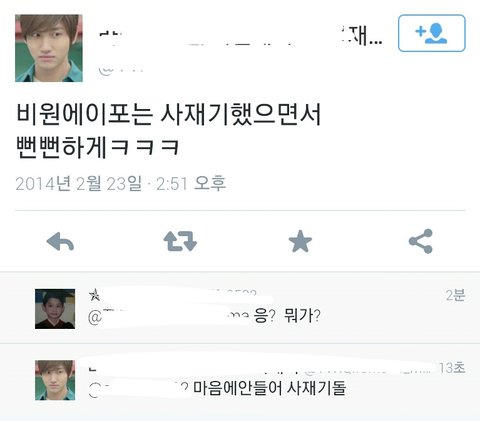Screen dimensions: 480x421
Task: Click the author's @ handle below the name
Action: click(122, 69)
